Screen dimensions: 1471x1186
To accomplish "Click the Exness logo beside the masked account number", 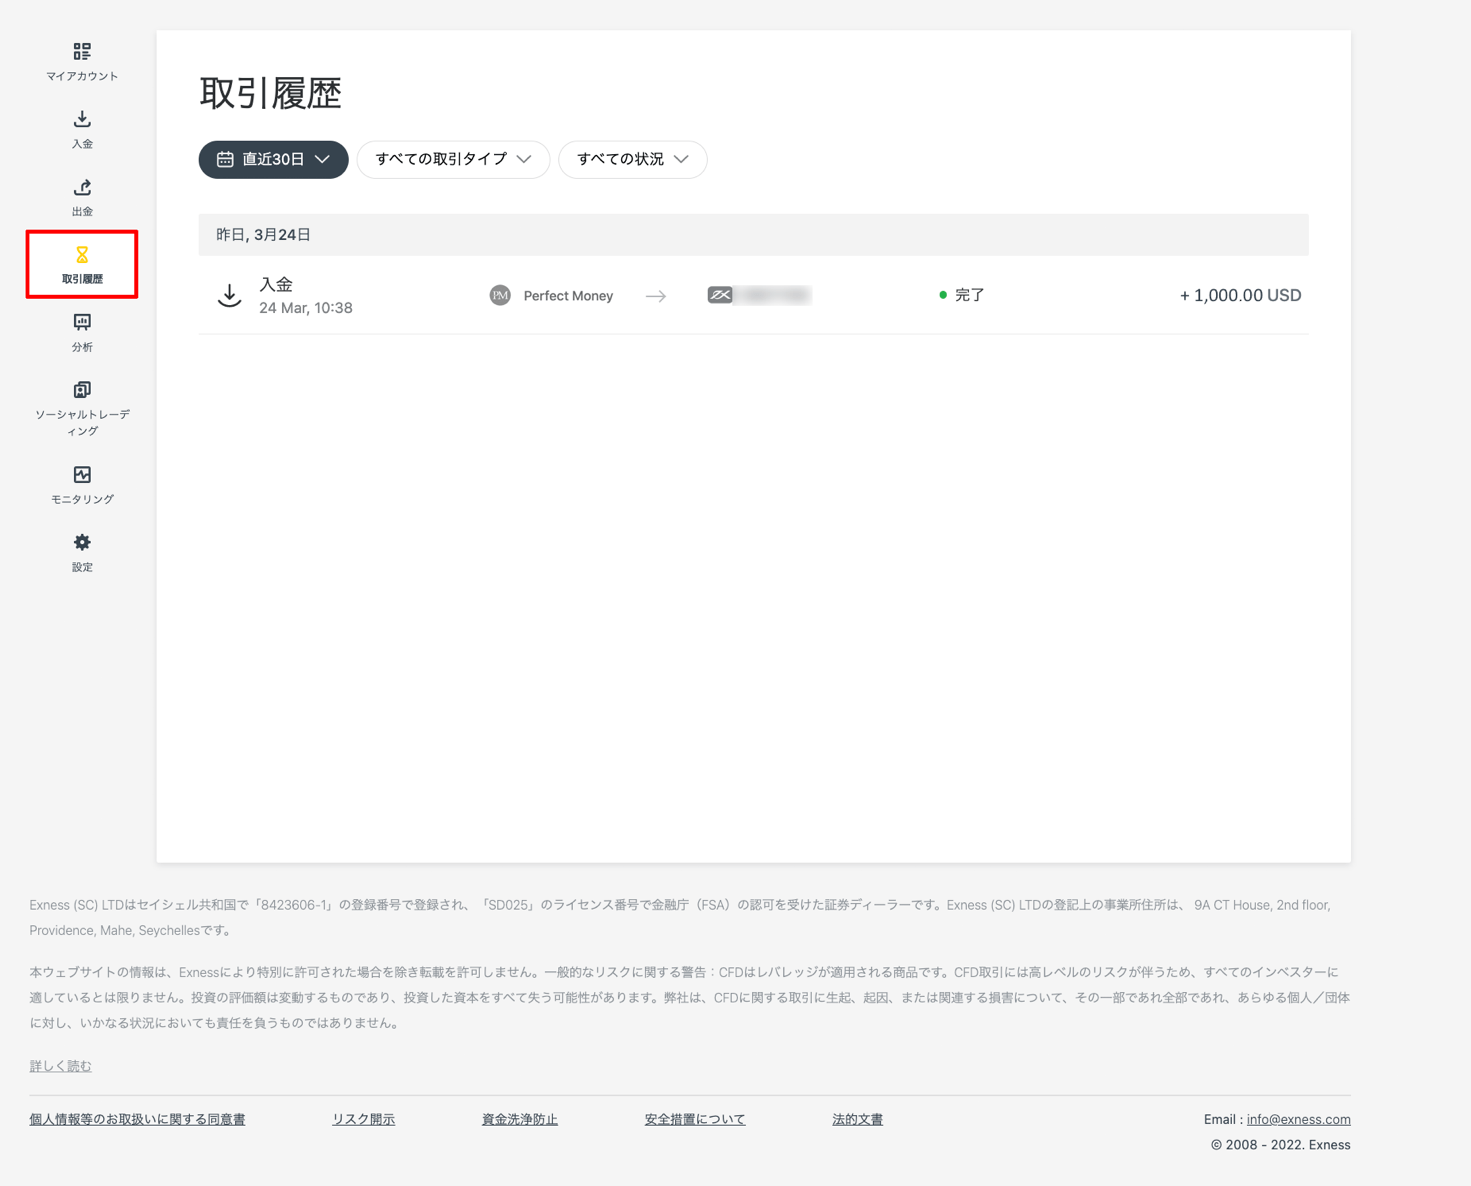I will pyautogui.click(x=721, y=295).
